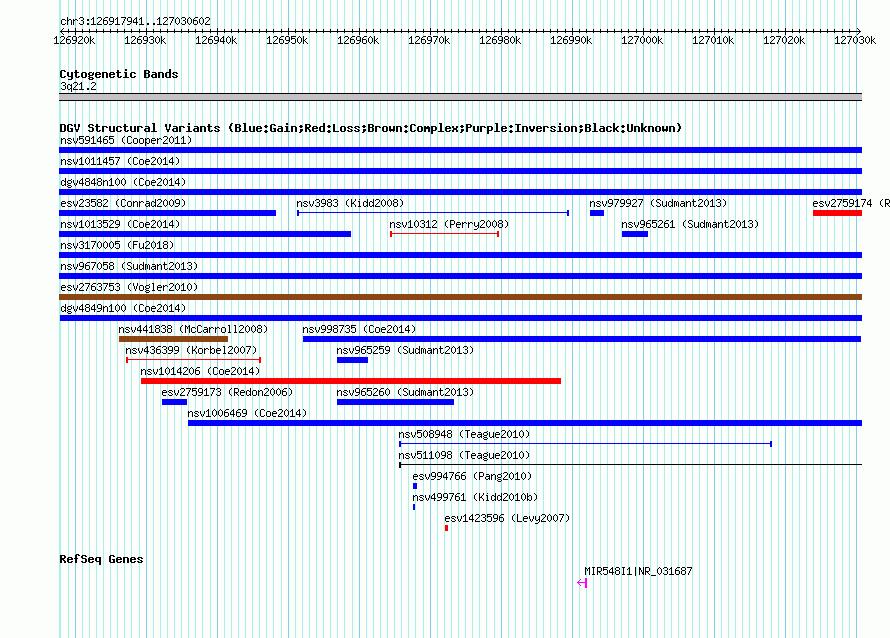Click the 127000k ruler tick label
Viewport: 890px width, 638px height.
pos(642,40)
